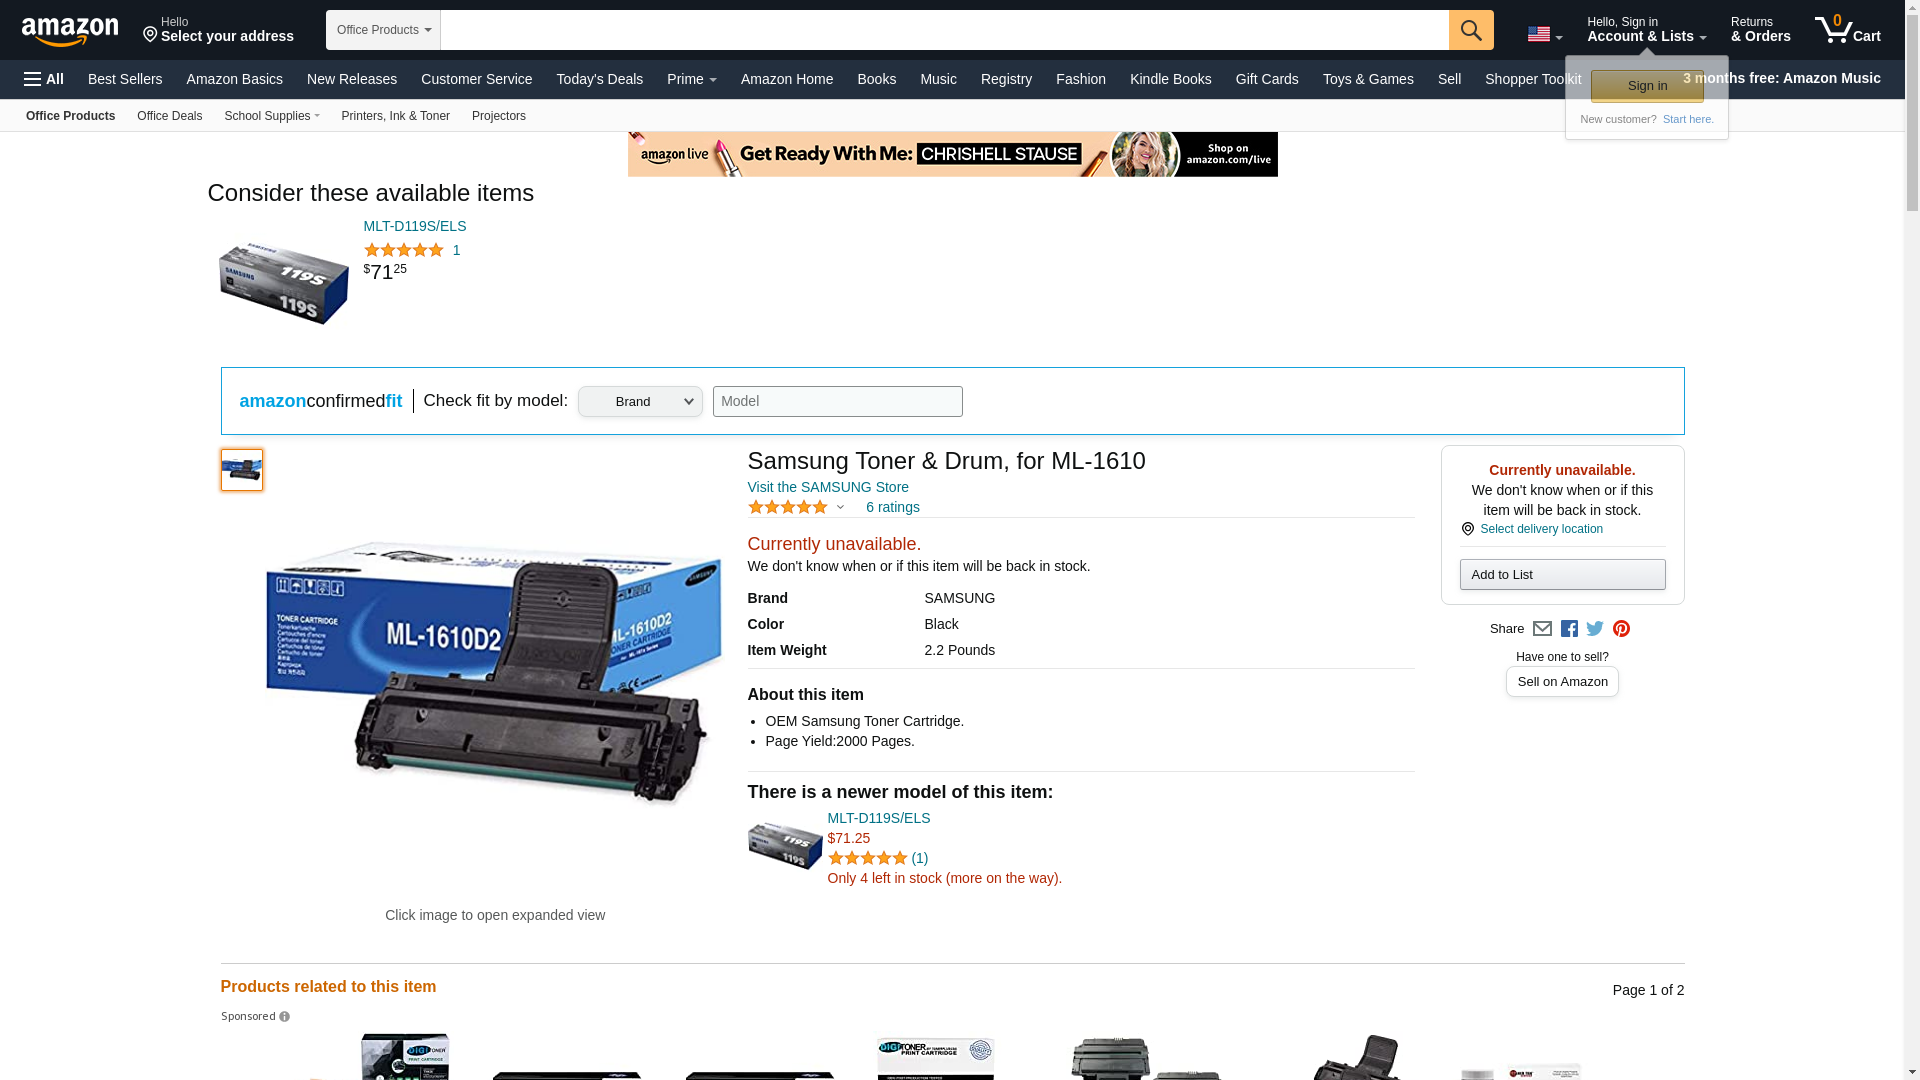The image size is (1920, 1080).
Task: Share the product on Facebook
Action: [1569, 629]
